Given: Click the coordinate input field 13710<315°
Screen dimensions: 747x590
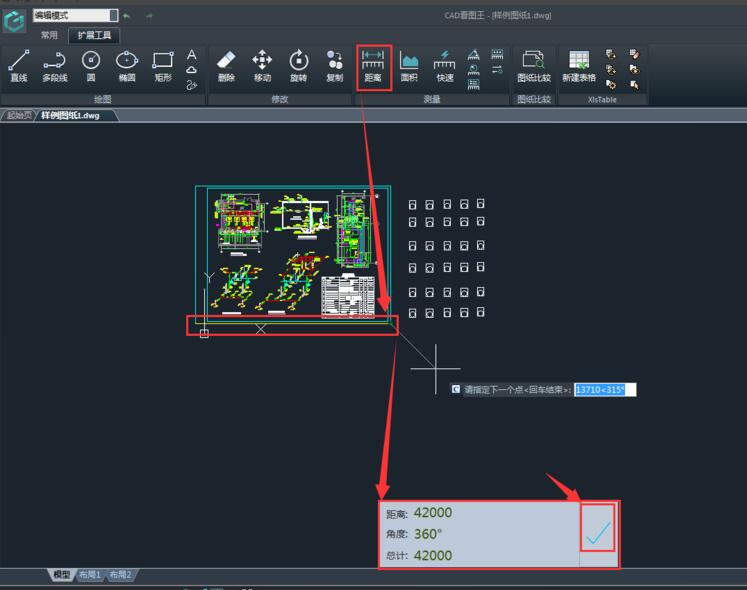Looking at the screenshot, I should pos(604,390).
